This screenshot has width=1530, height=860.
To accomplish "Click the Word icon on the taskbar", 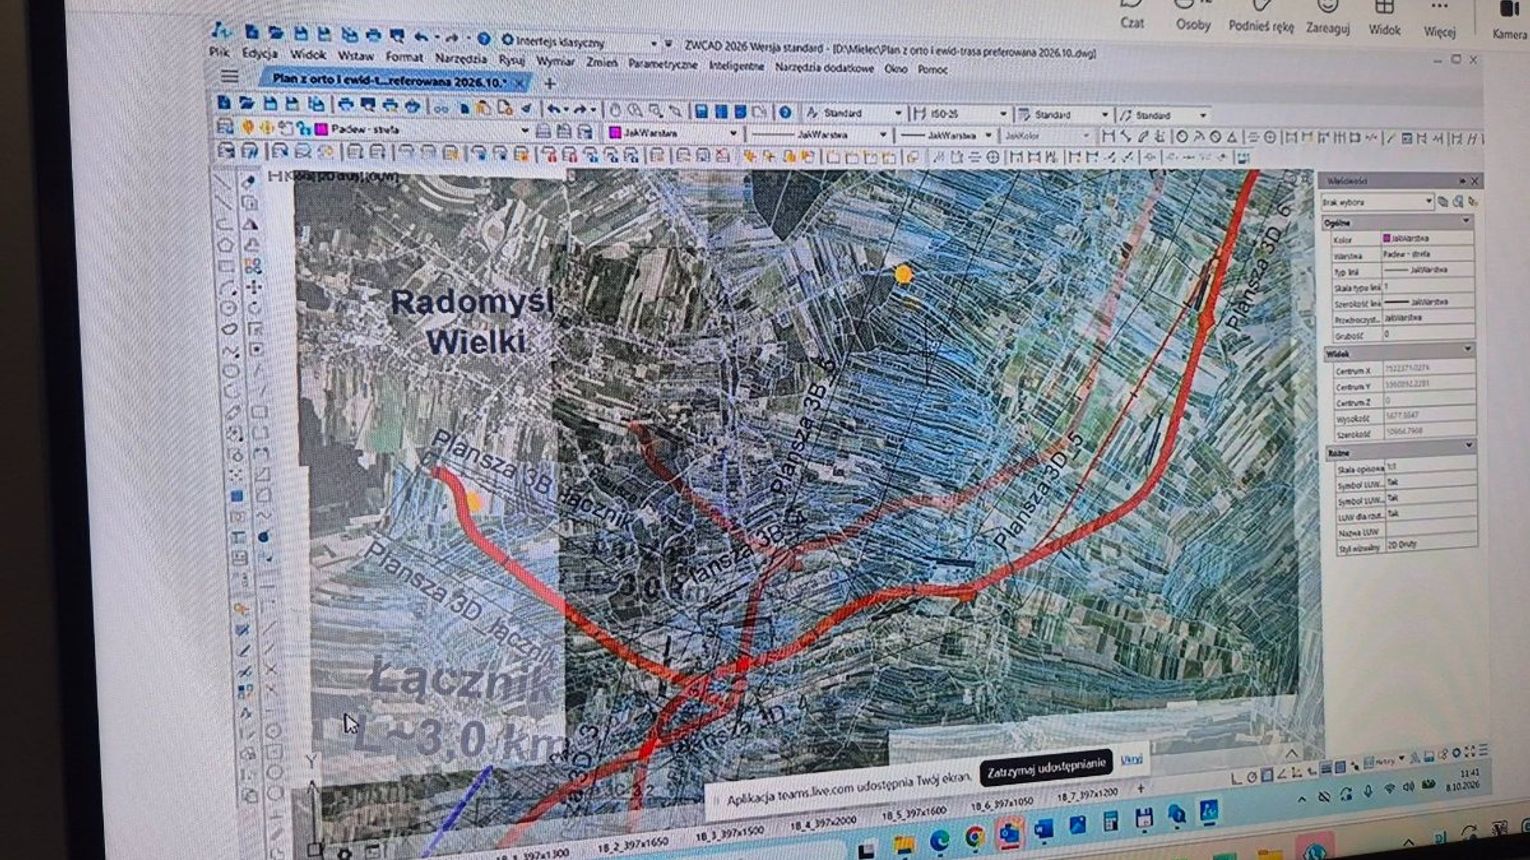I will point(1042,829).
